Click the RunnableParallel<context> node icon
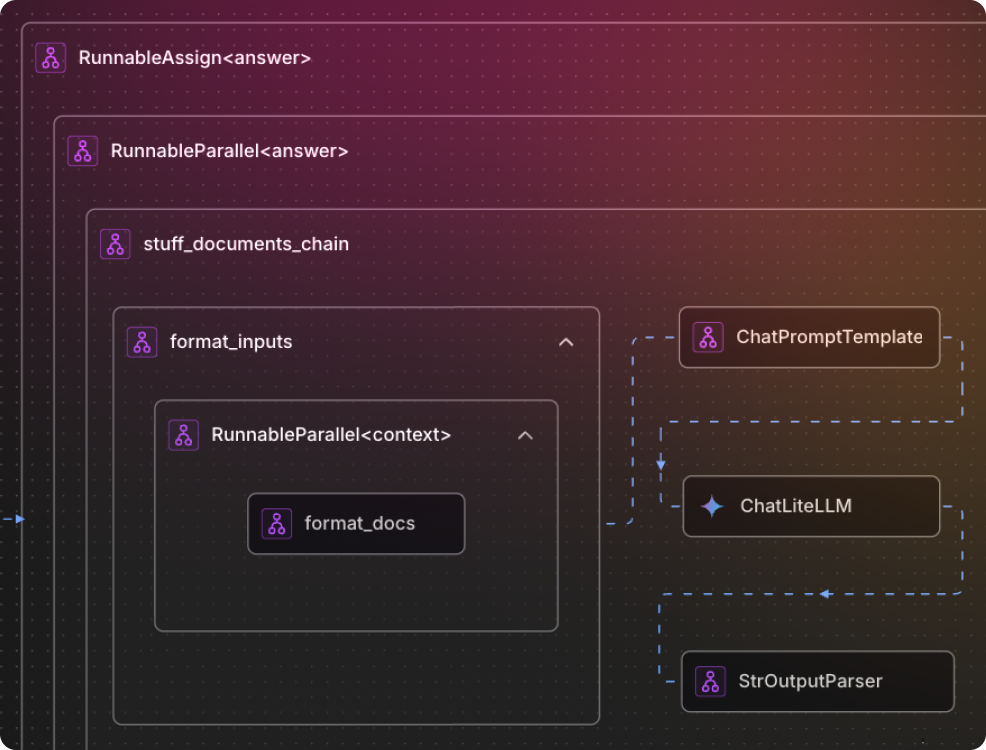The image size is (986, 750). click(184, 435)
